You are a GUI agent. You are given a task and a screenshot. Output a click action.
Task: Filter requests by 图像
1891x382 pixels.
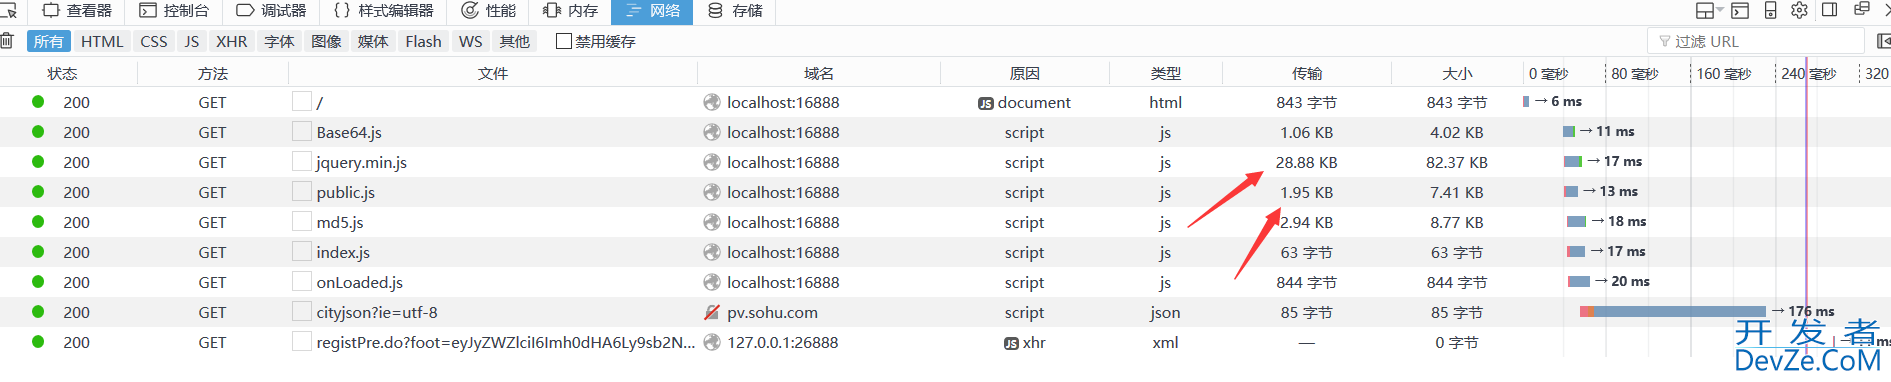click(x=326, y=41)
